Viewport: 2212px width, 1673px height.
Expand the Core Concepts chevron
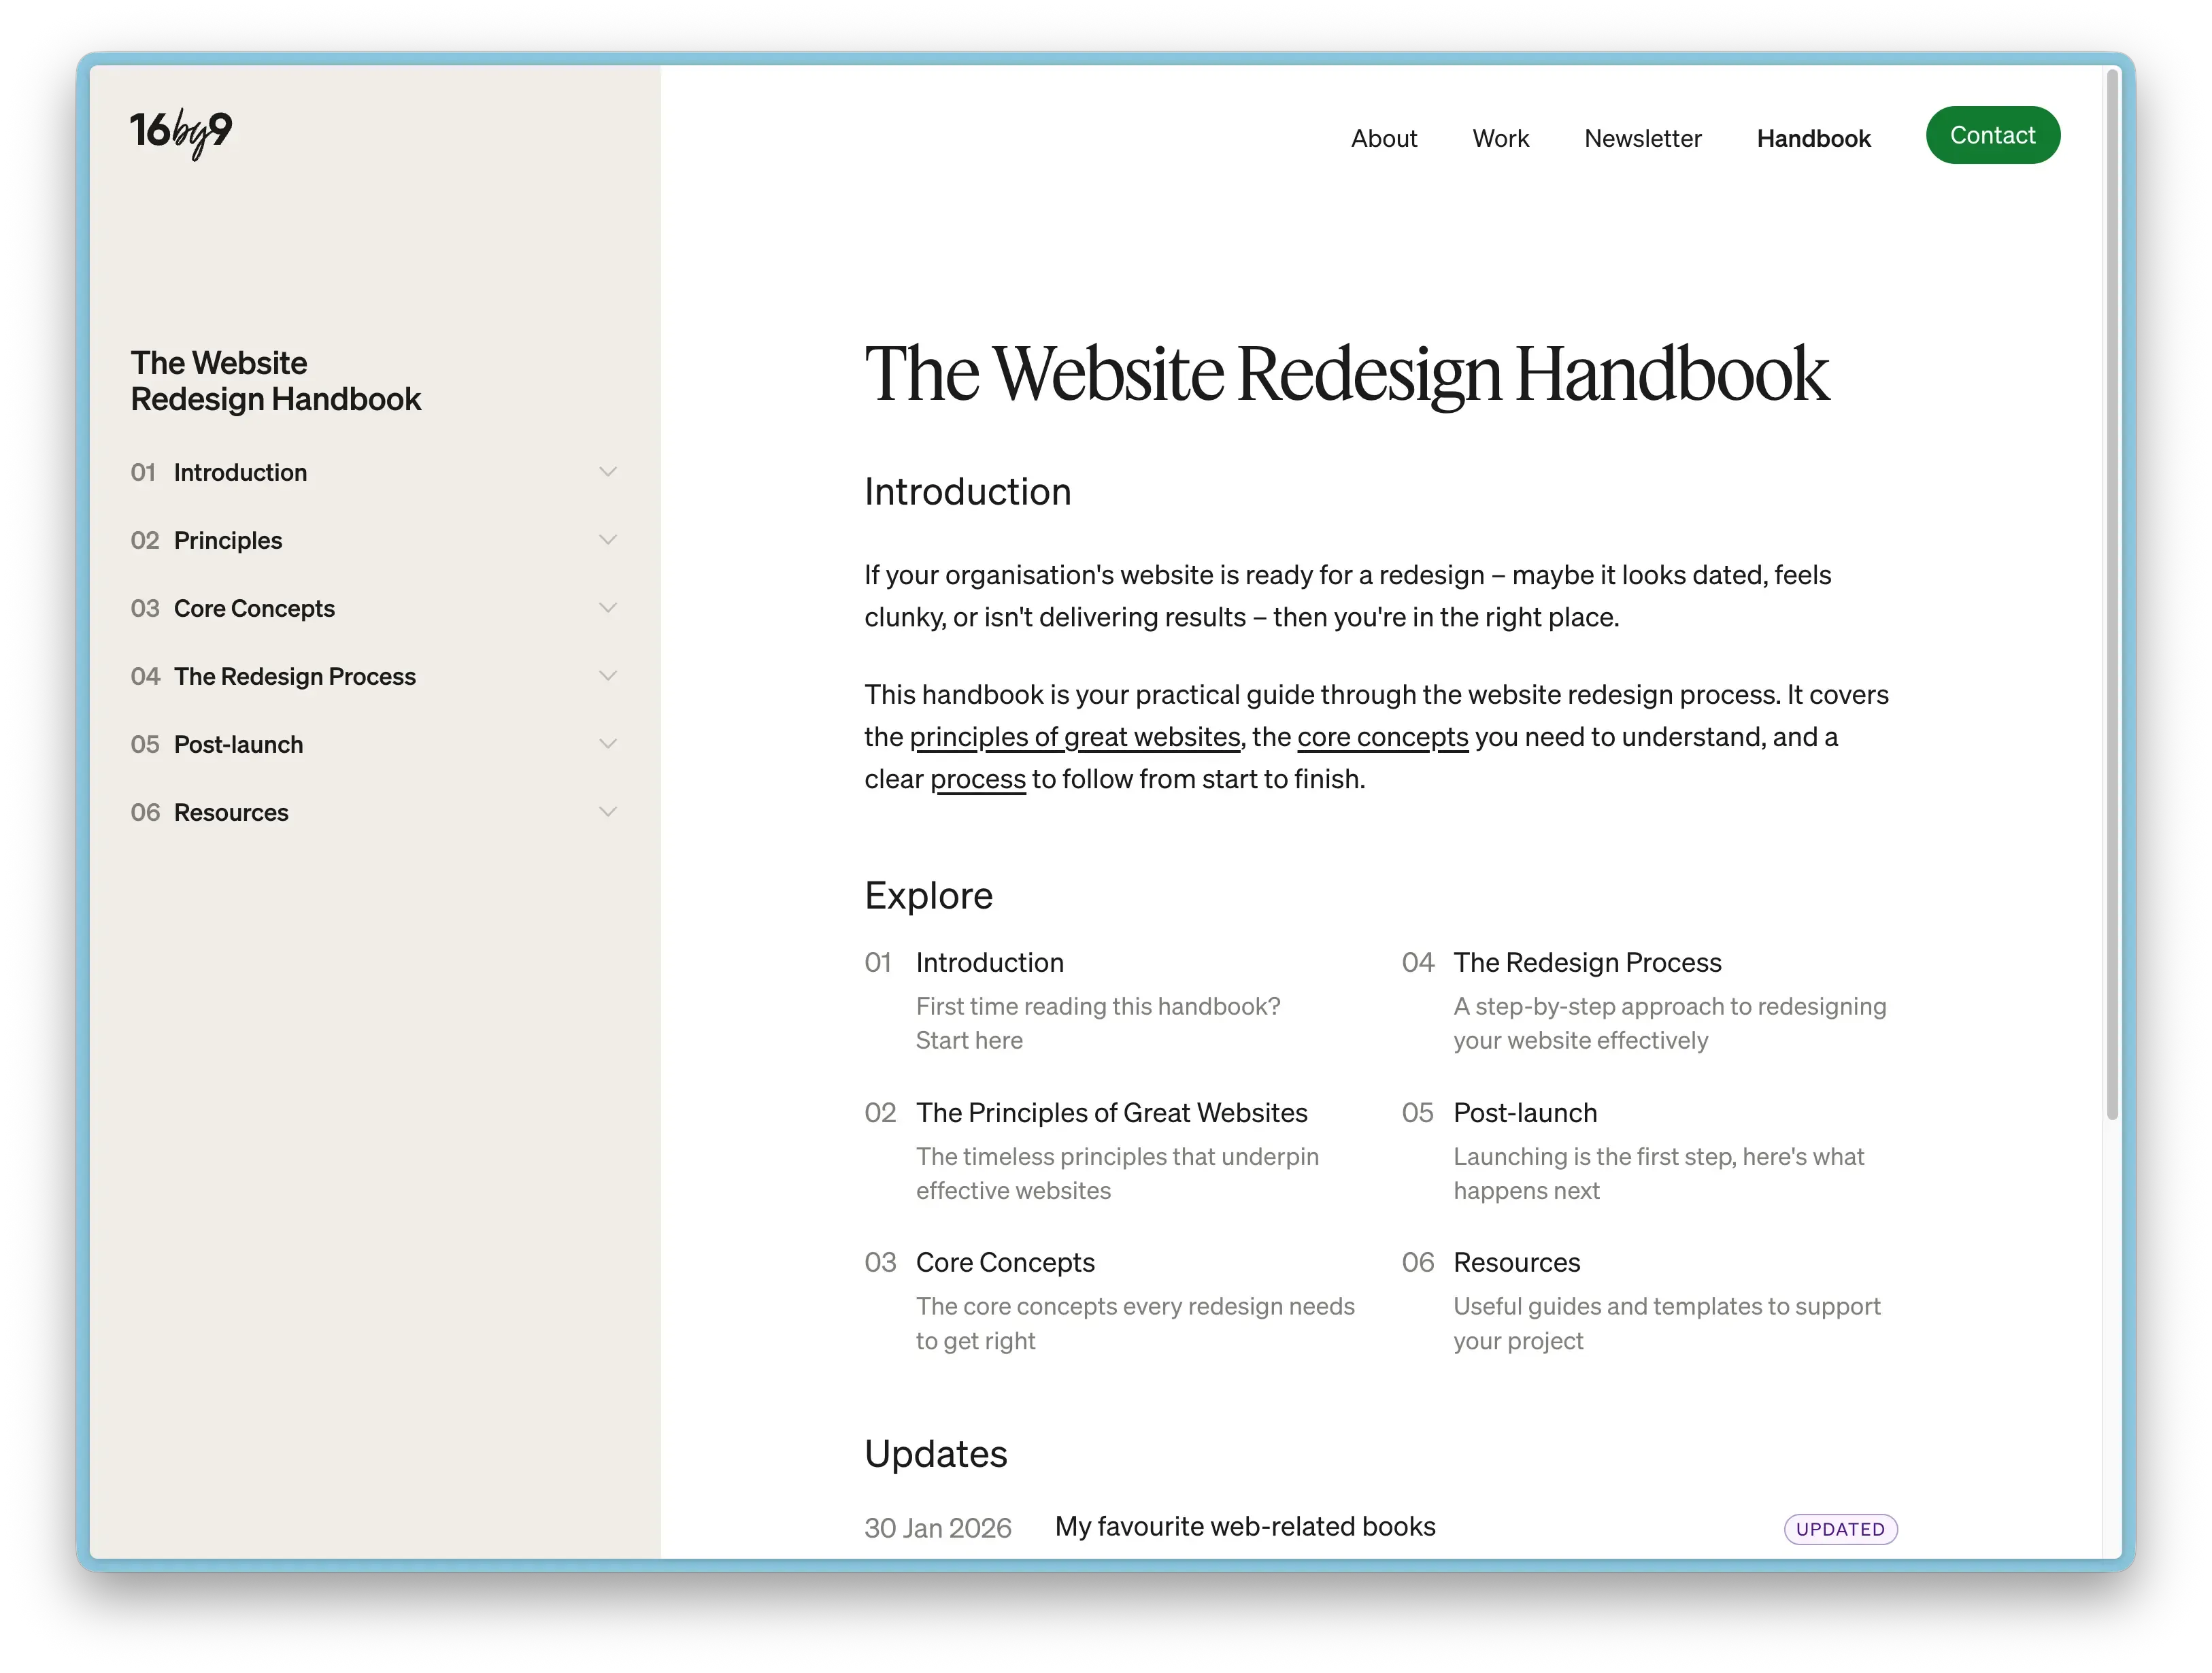(608, 607)
